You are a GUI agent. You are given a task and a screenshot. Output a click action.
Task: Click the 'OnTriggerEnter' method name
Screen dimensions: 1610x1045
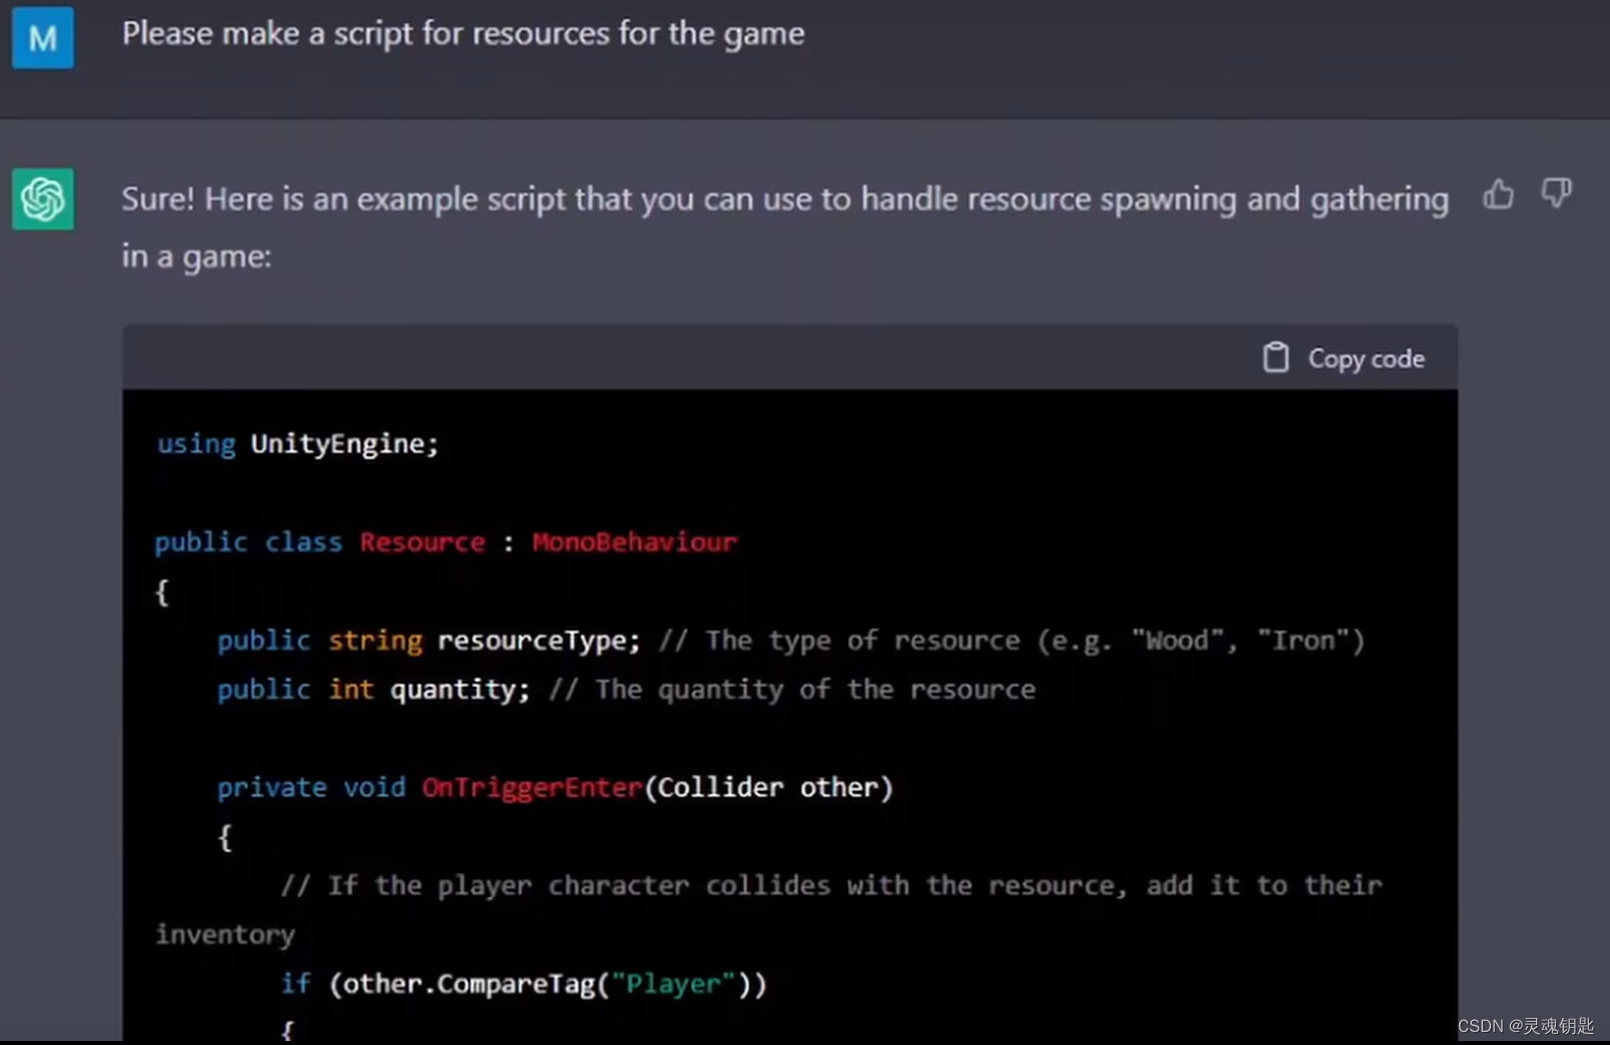click(x=532, y=788)
